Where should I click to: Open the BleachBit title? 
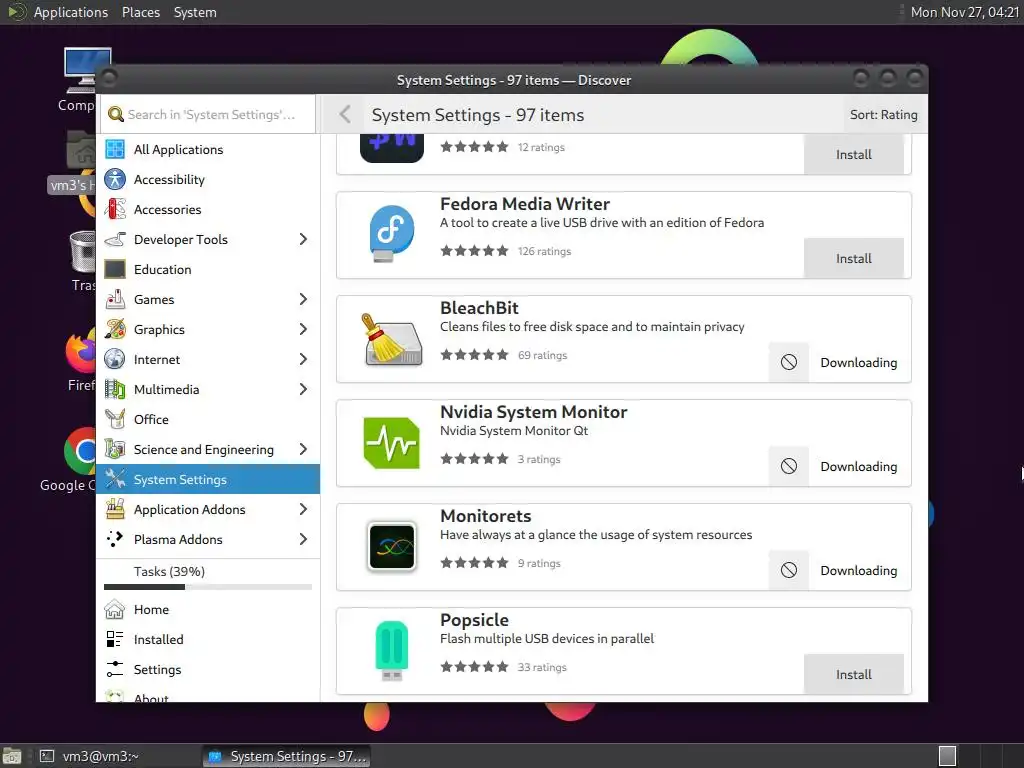(x=479, y=308)
